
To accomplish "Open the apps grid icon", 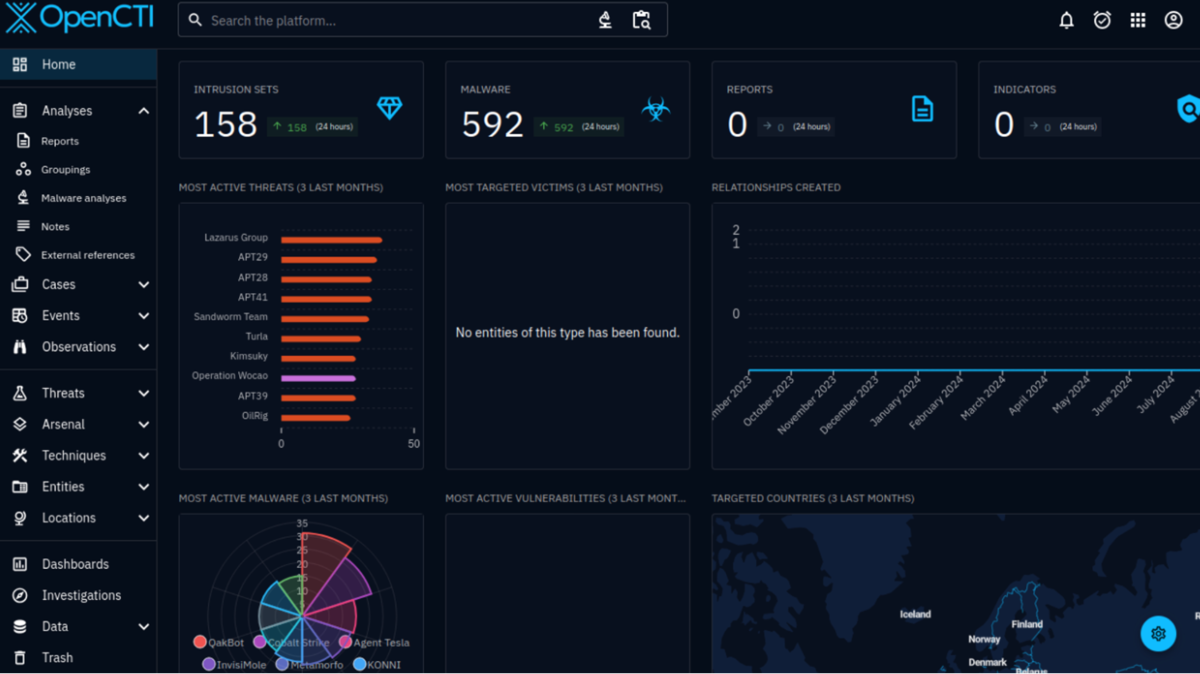I will [x=1138, y=20].
